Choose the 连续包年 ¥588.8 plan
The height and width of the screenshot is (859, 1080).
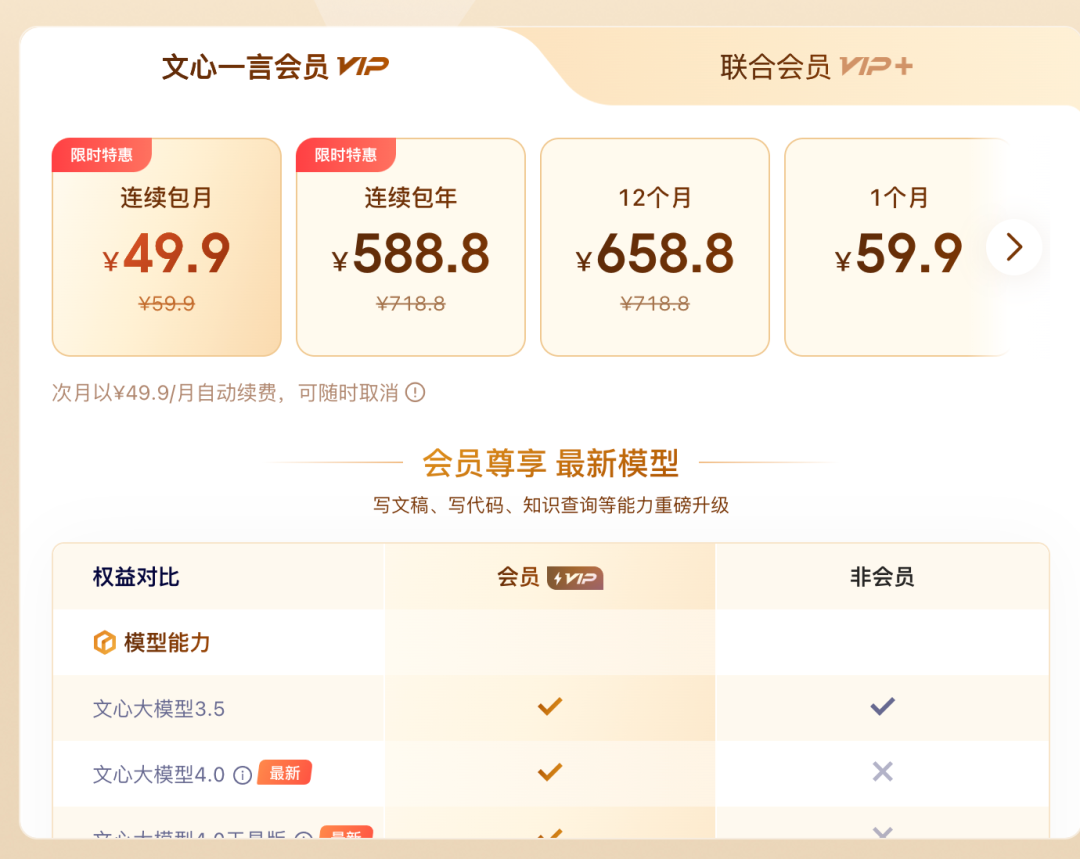410,248
